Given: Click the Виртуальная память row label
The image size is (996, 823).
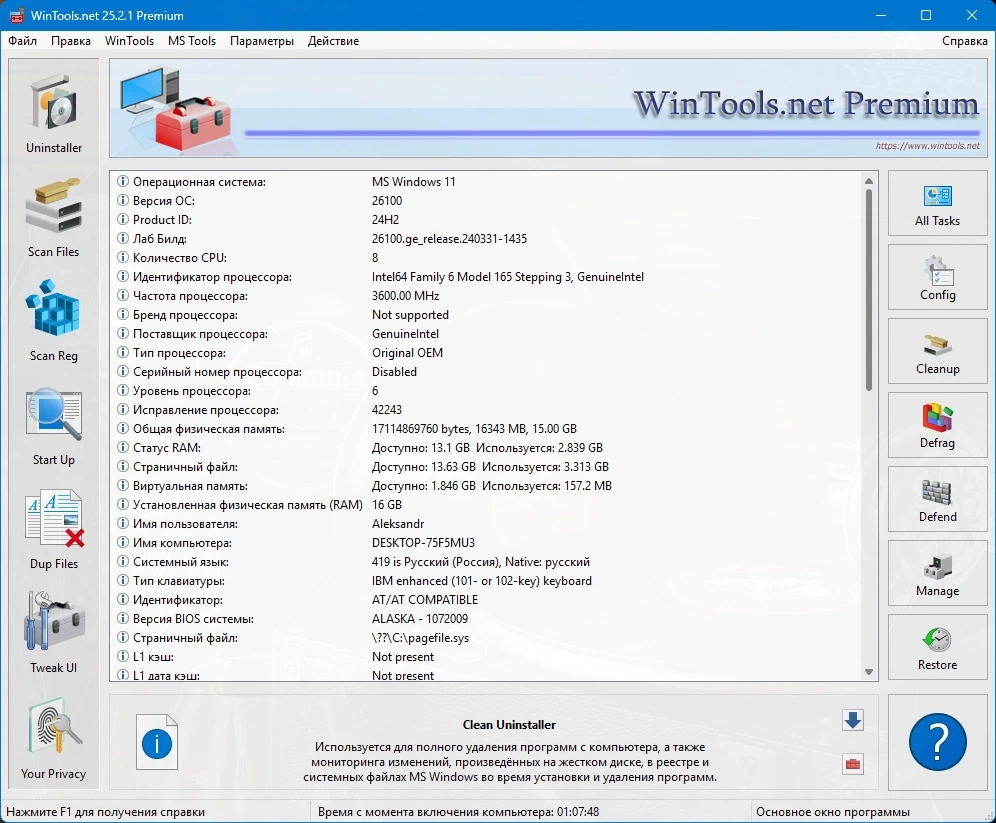Looking at the screenshot, I should coord(190,486).
